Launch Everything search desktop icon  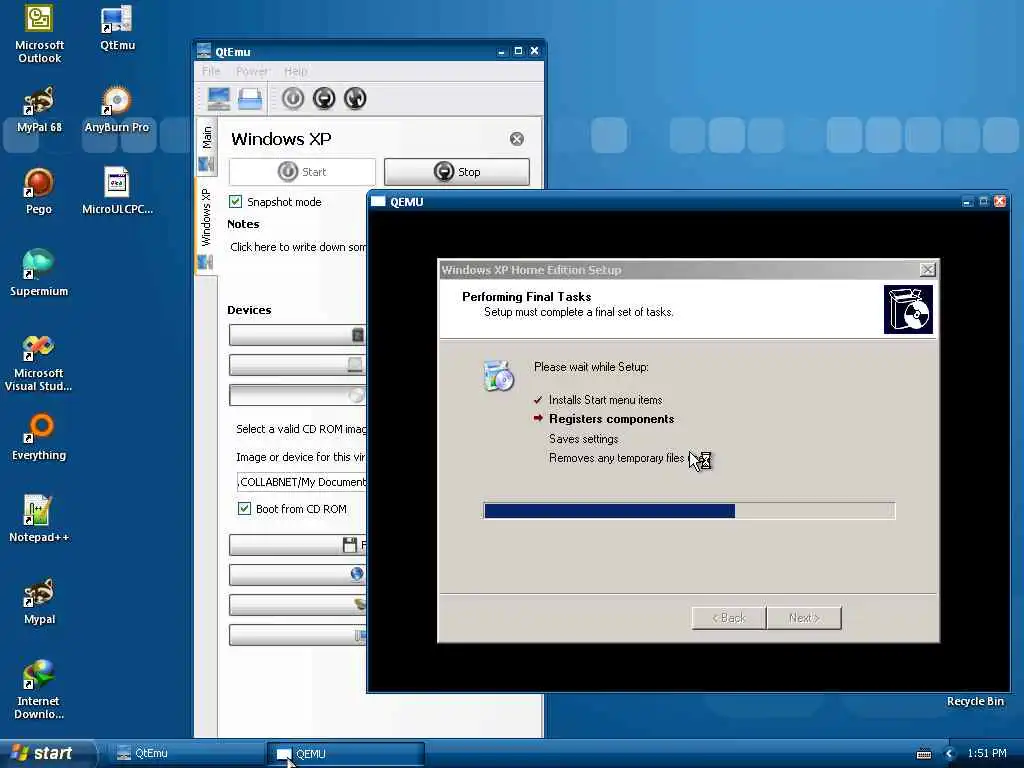coord(39,438)
